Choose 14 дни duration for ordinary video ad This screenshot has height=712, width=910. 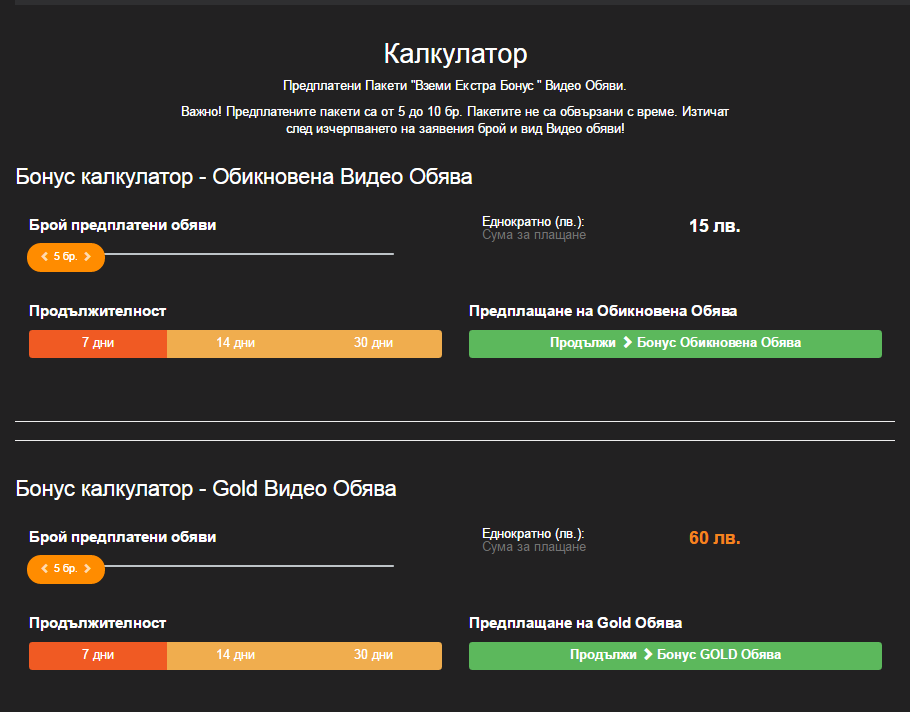pyautogui.click(x=235, y=343)
